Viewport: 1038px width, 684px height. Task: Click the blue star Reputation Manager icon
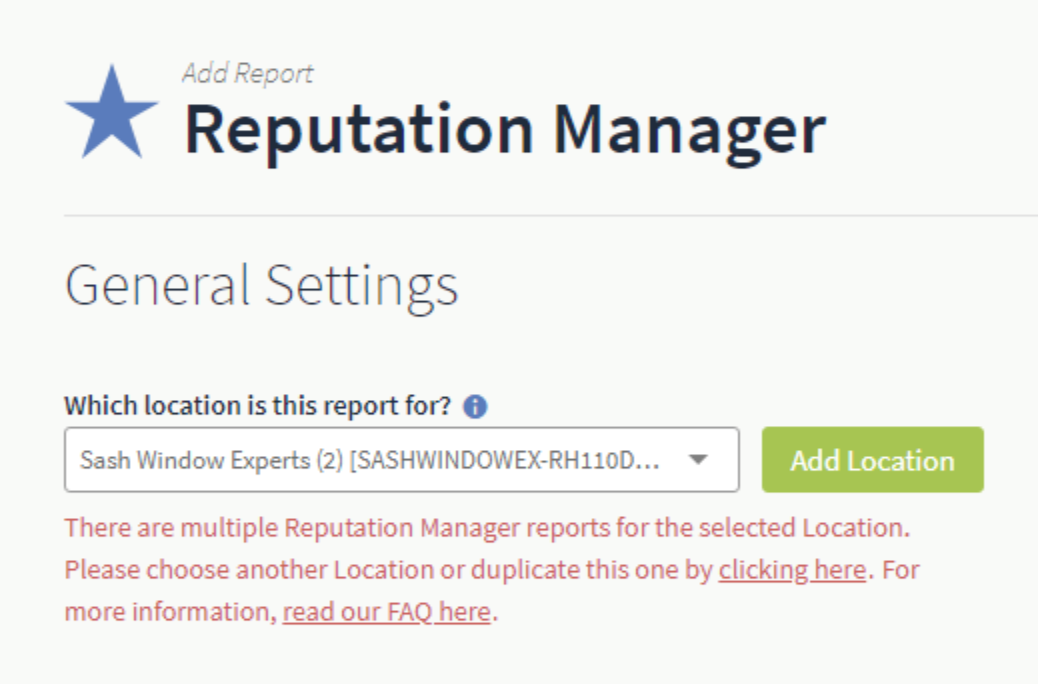click(x=111, y=111)
